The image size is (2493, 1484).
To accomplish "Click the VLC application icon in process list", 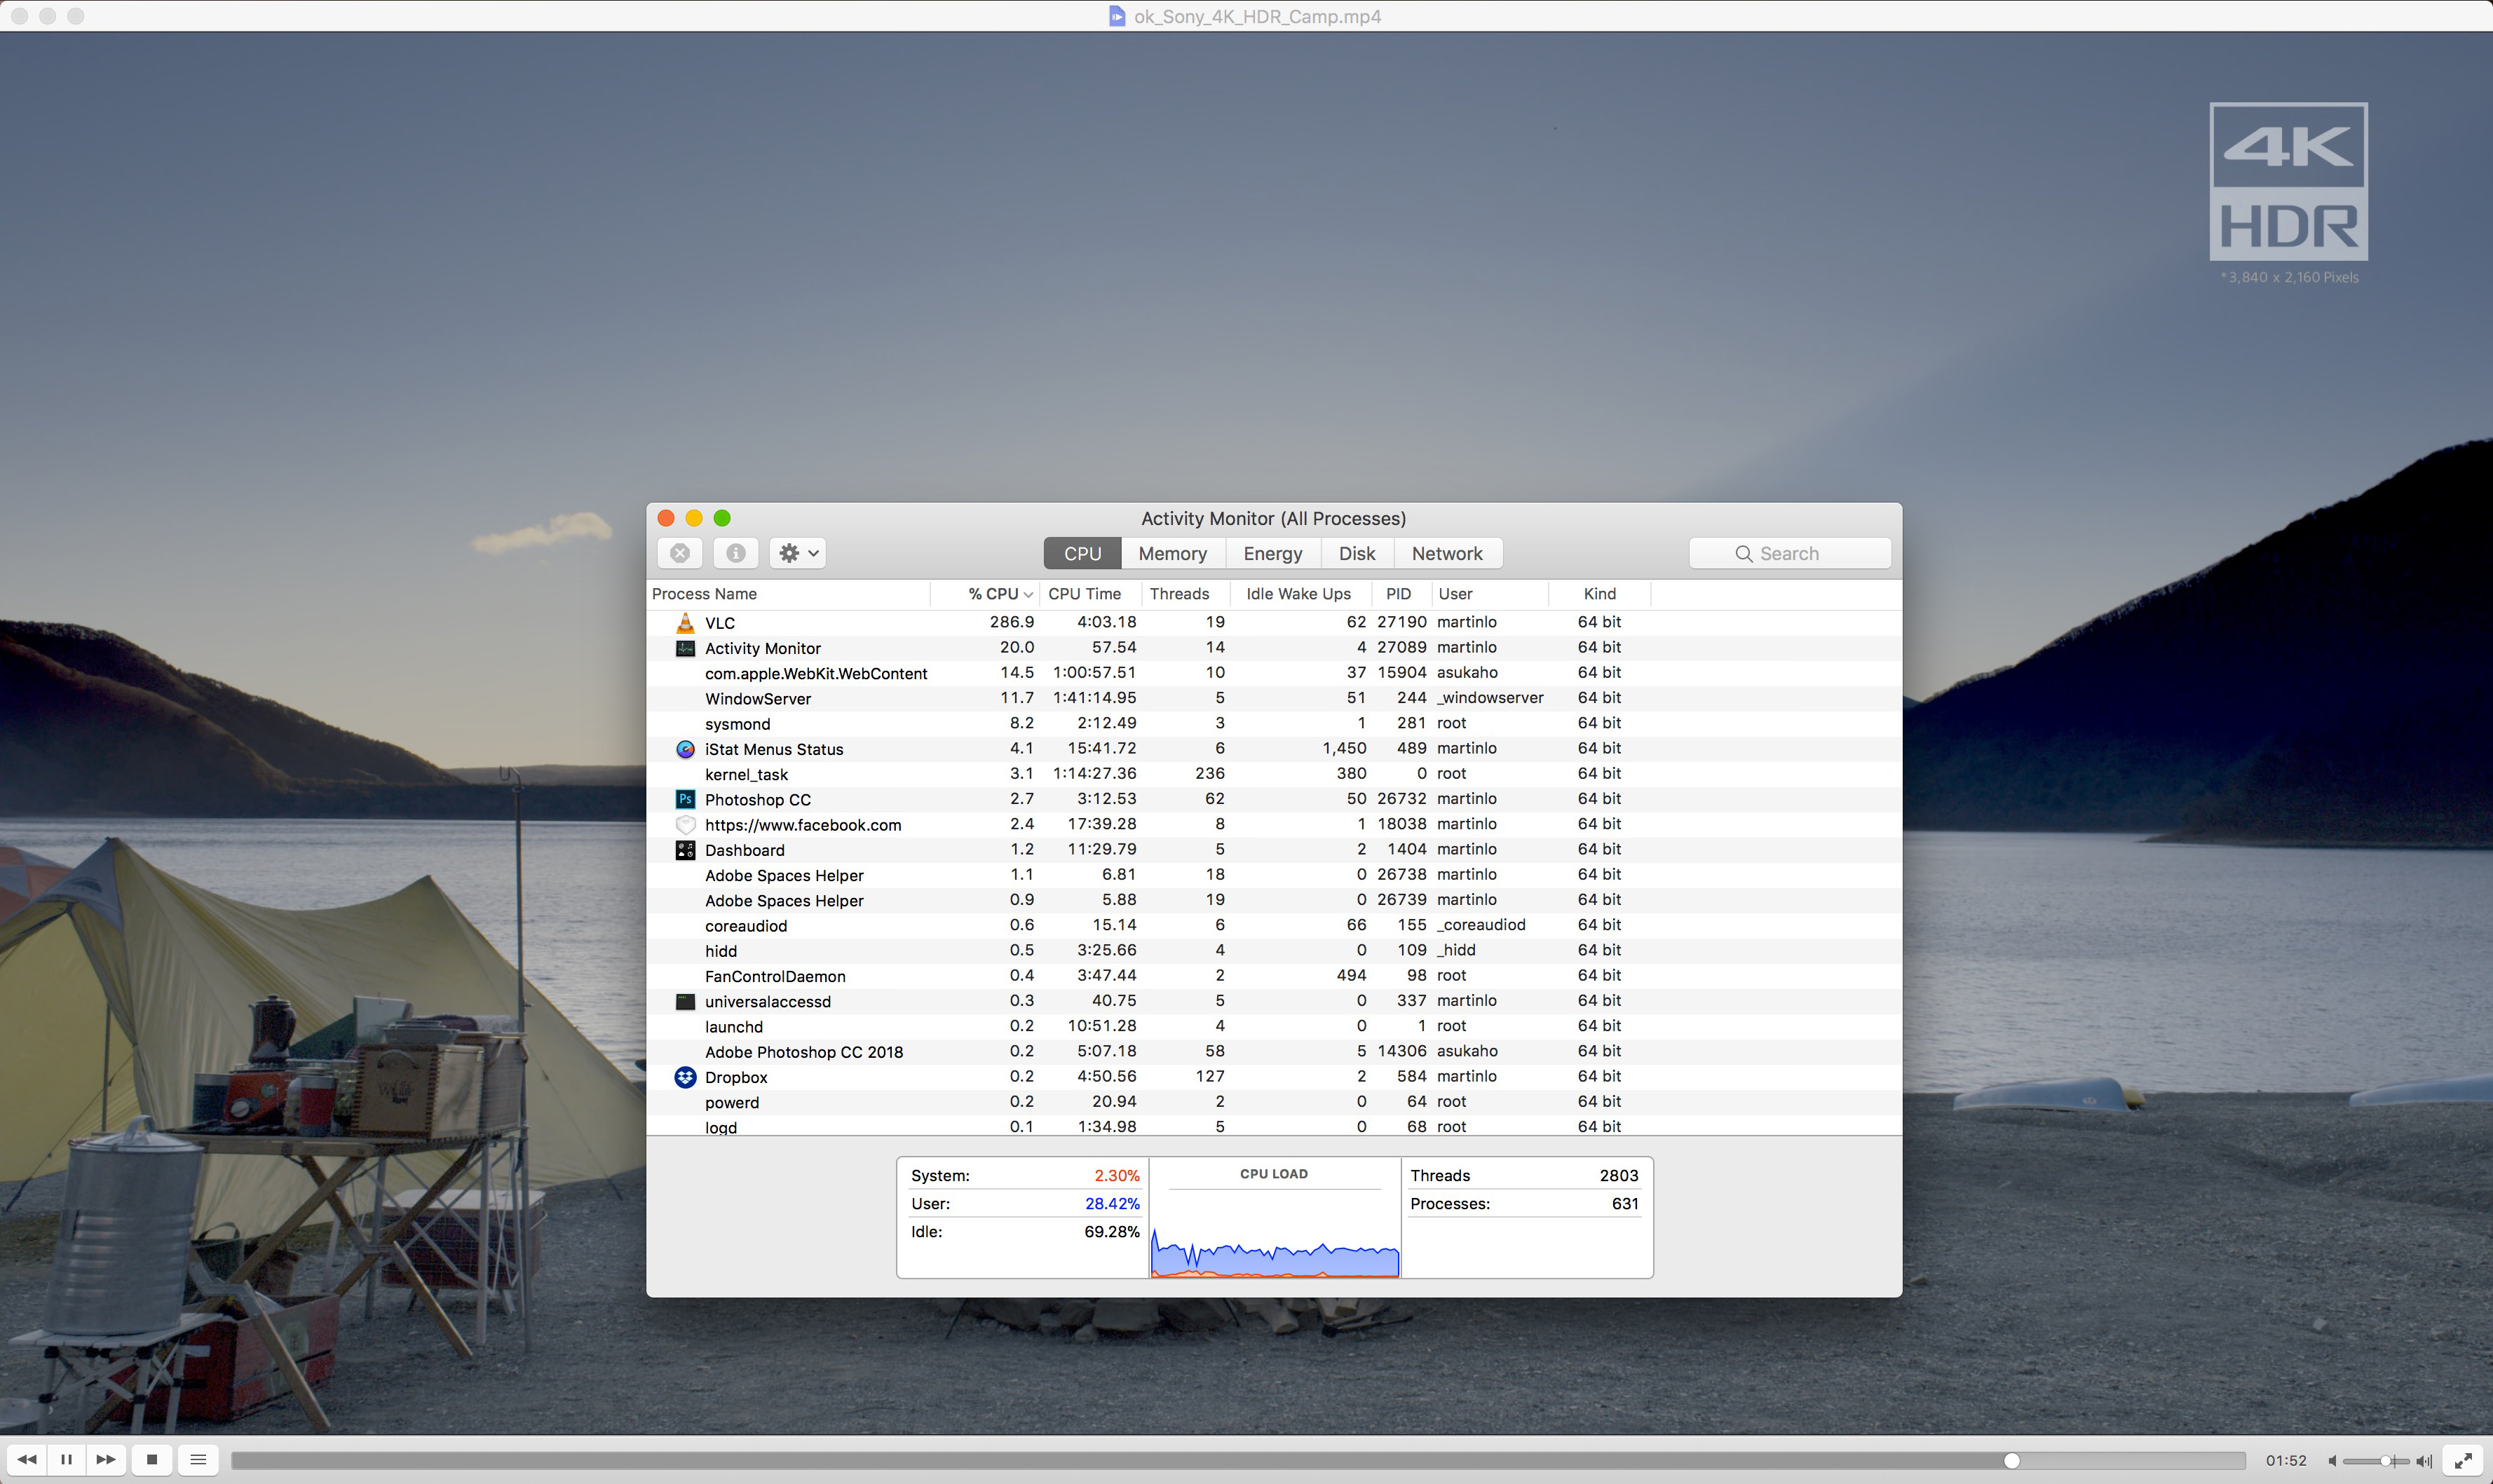I will (684, 622).
